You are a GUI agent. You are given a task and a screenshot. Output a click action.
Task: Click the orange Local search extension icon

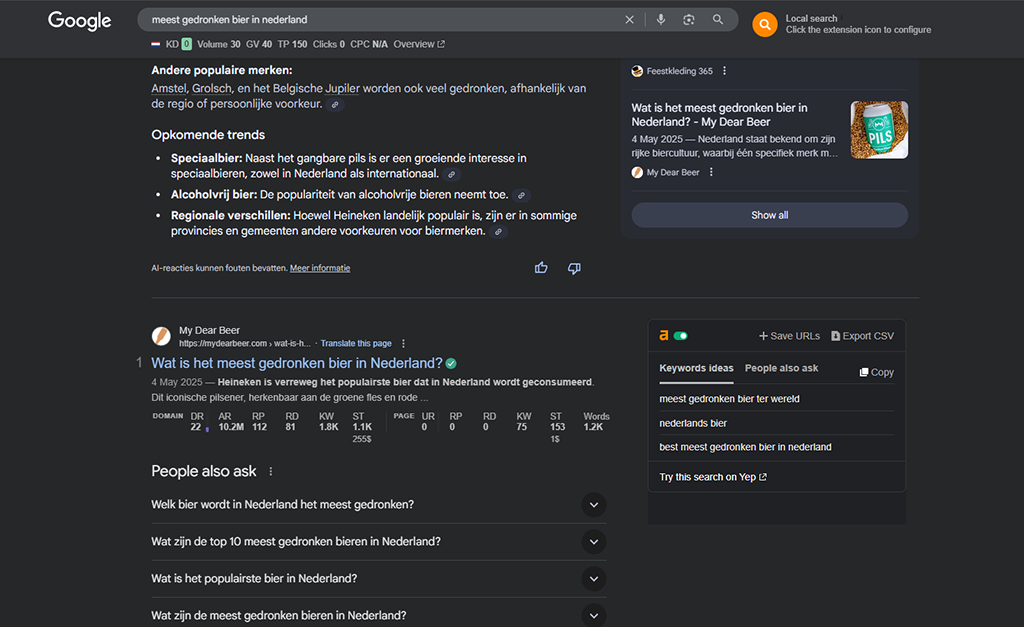coord(765,25)
